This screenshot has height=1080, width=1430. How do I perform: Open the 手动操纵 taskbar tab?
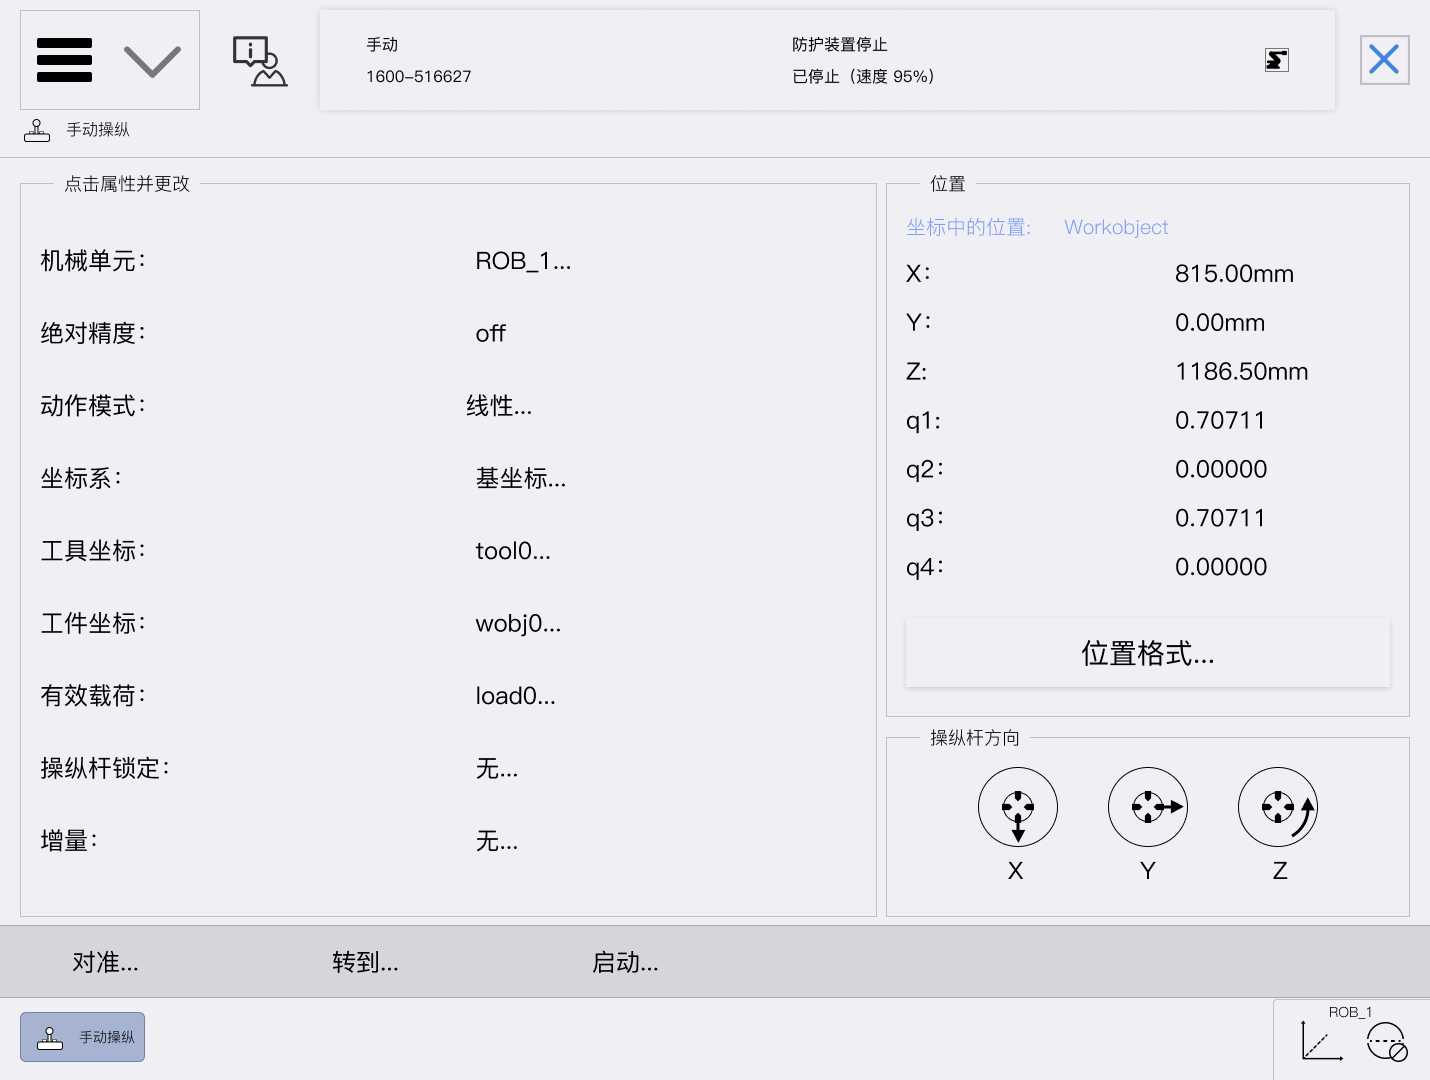click(83, 1037)
